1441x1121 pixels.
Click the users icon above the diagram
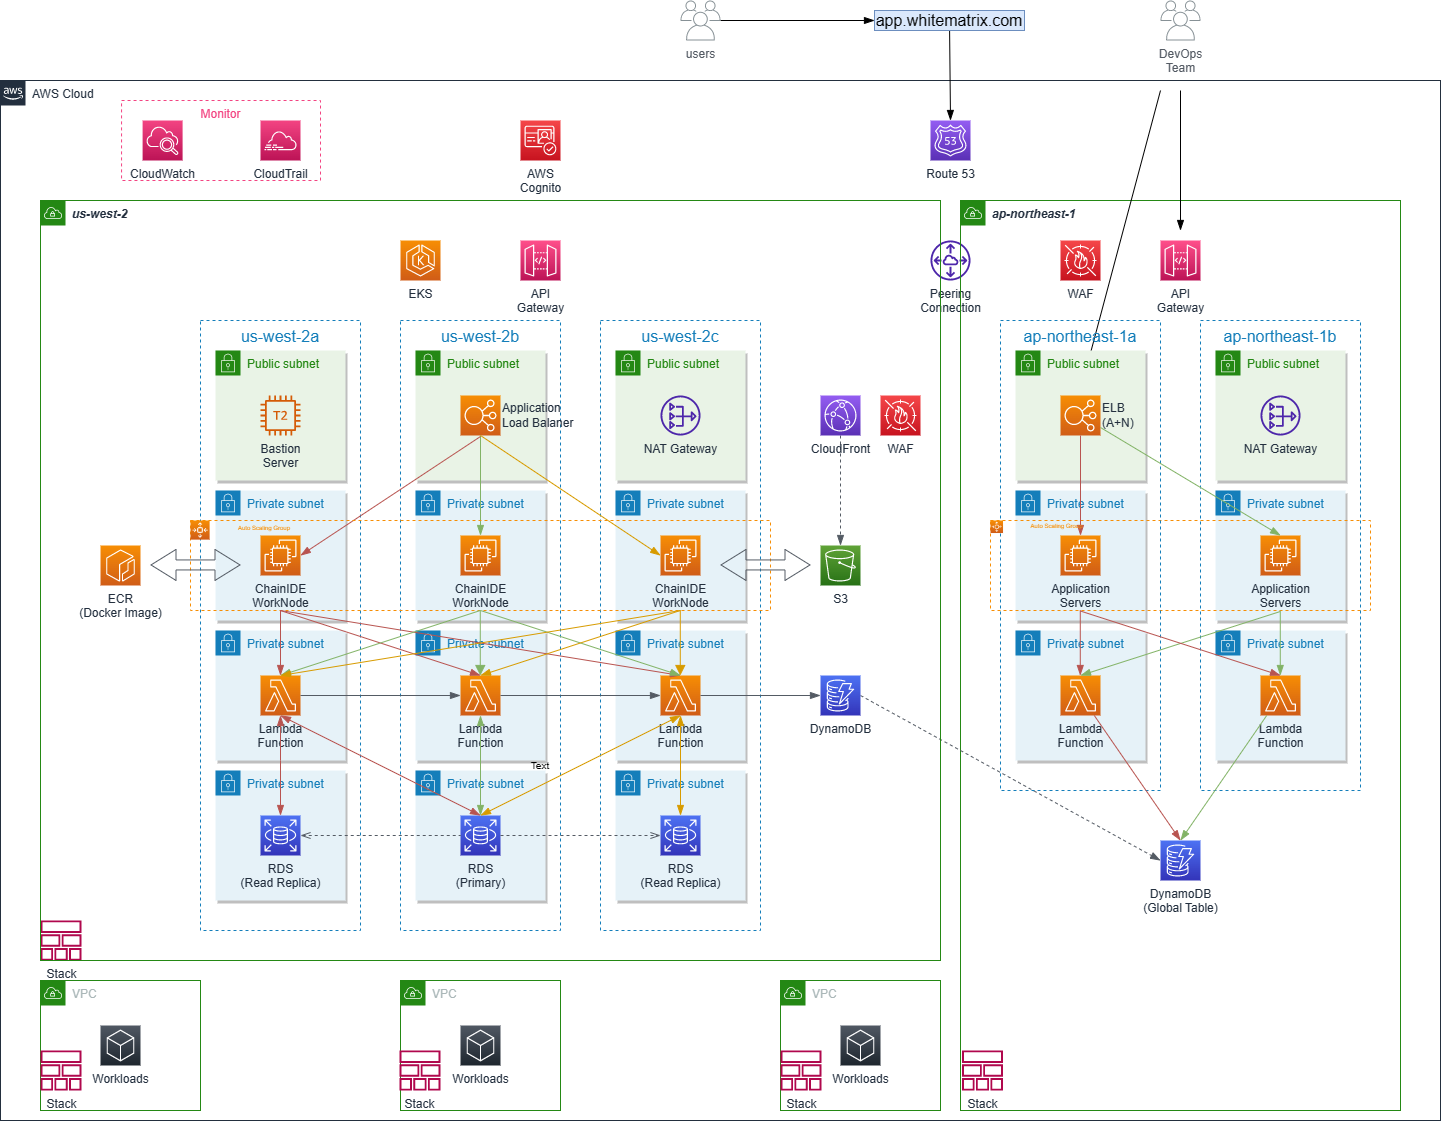700,21
